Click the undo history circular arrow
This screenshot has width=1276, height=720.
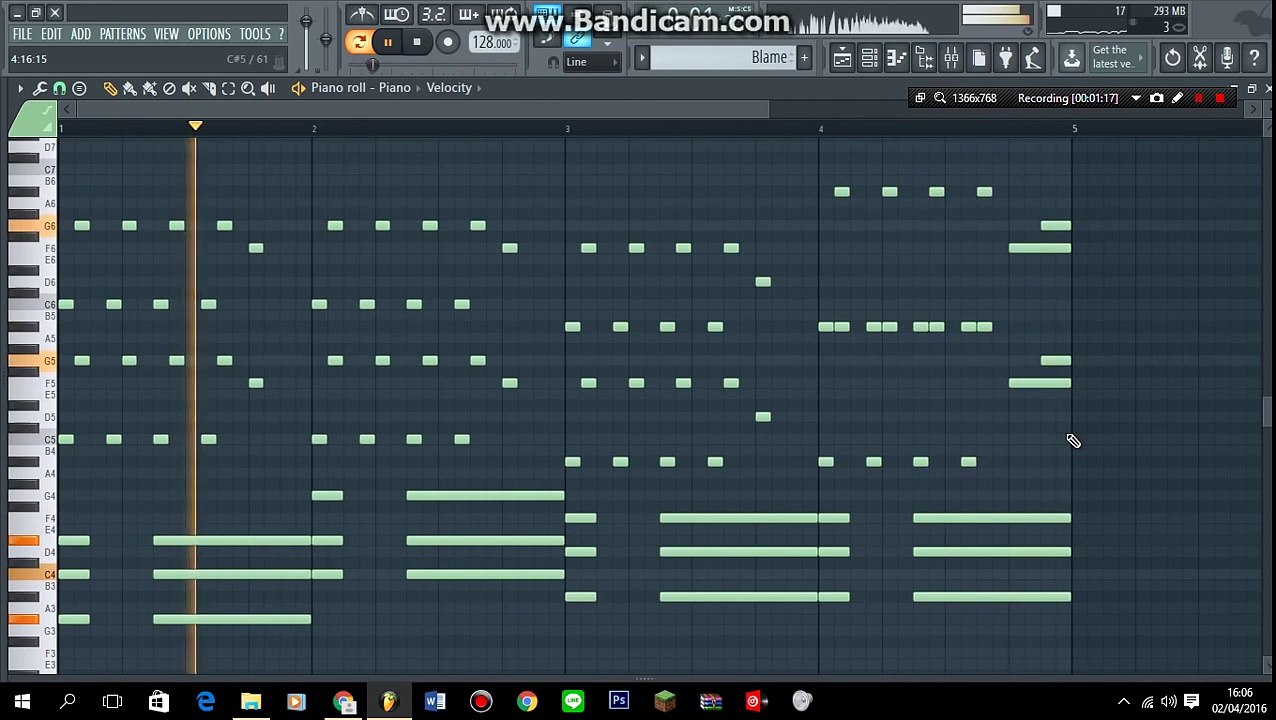pyautogui.click(x=1172, y=59)
